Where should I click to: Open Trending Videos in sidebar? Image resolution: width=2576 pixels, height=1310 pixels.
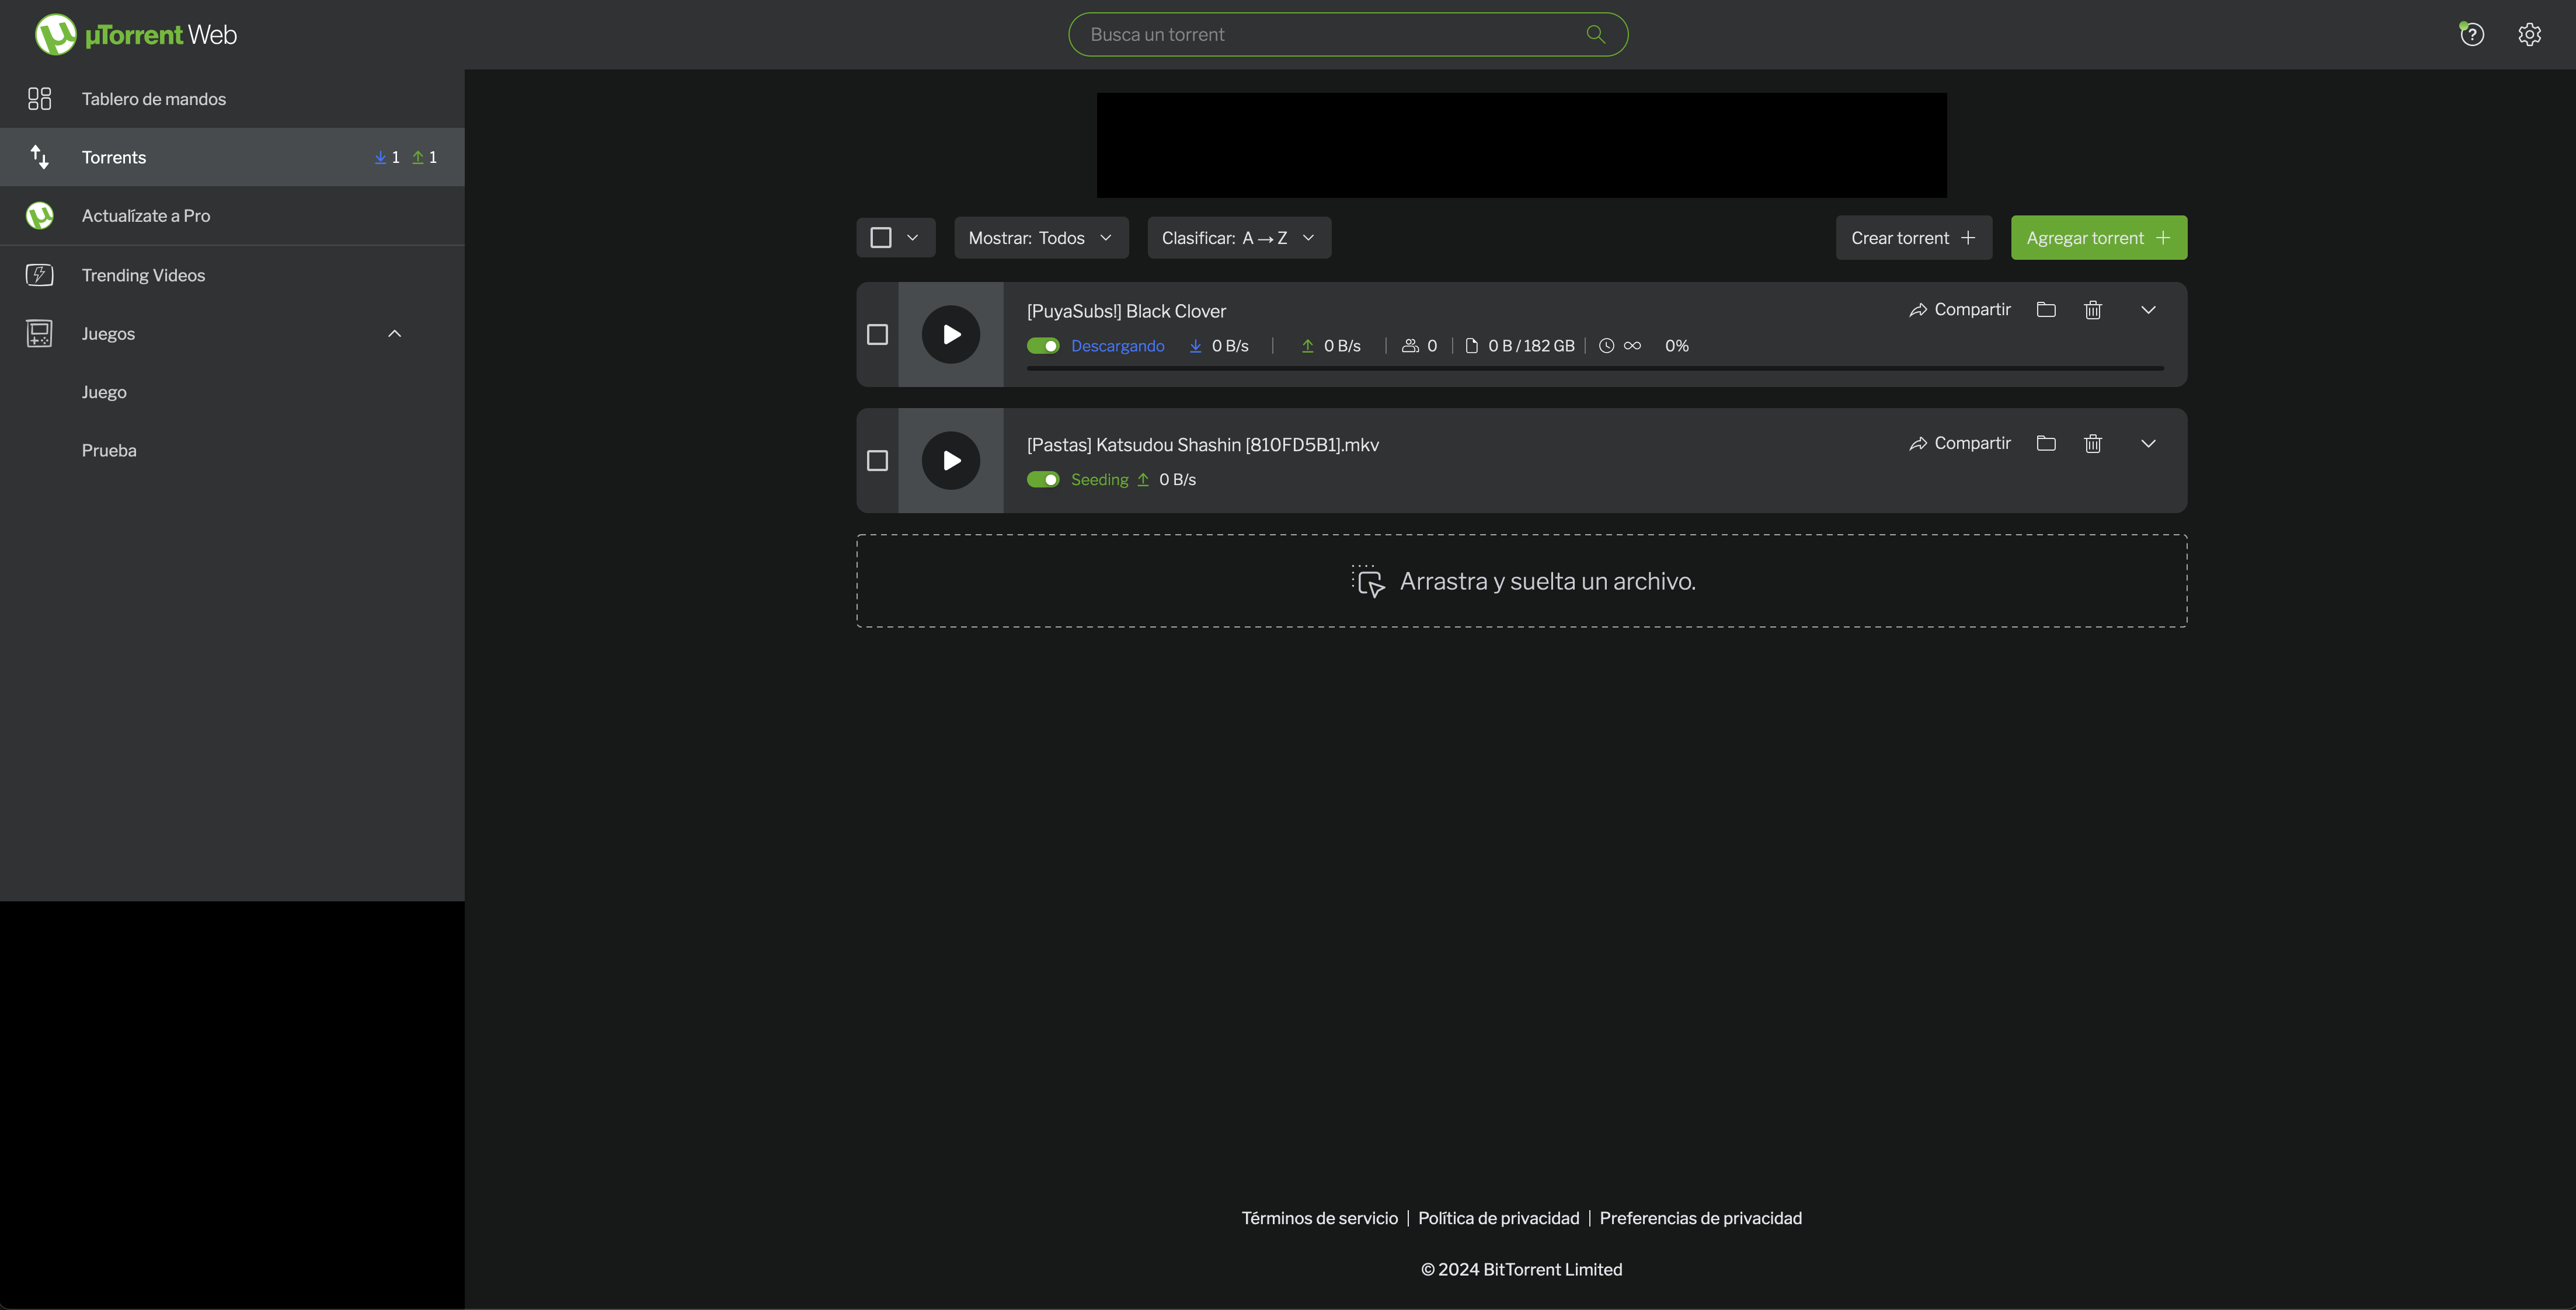coord(232,275)
